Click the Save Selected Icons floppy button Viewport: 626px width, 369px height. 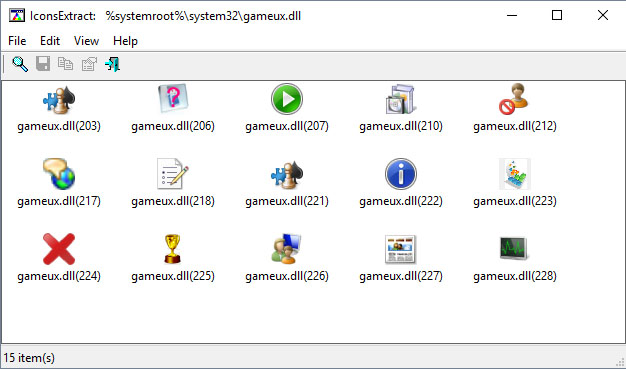pos(43,64)
